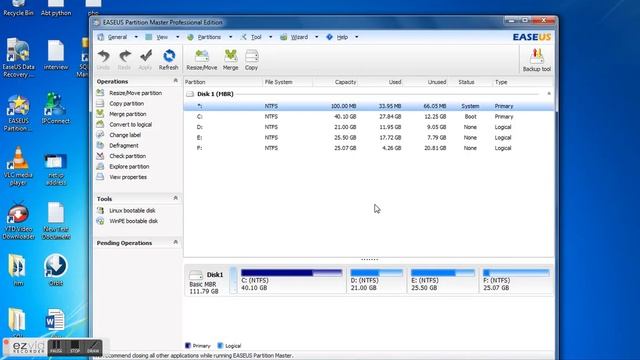Click WinPE bootable disk tool icon
Viewport: 640px width, 360px height.
tap(100, 221)
